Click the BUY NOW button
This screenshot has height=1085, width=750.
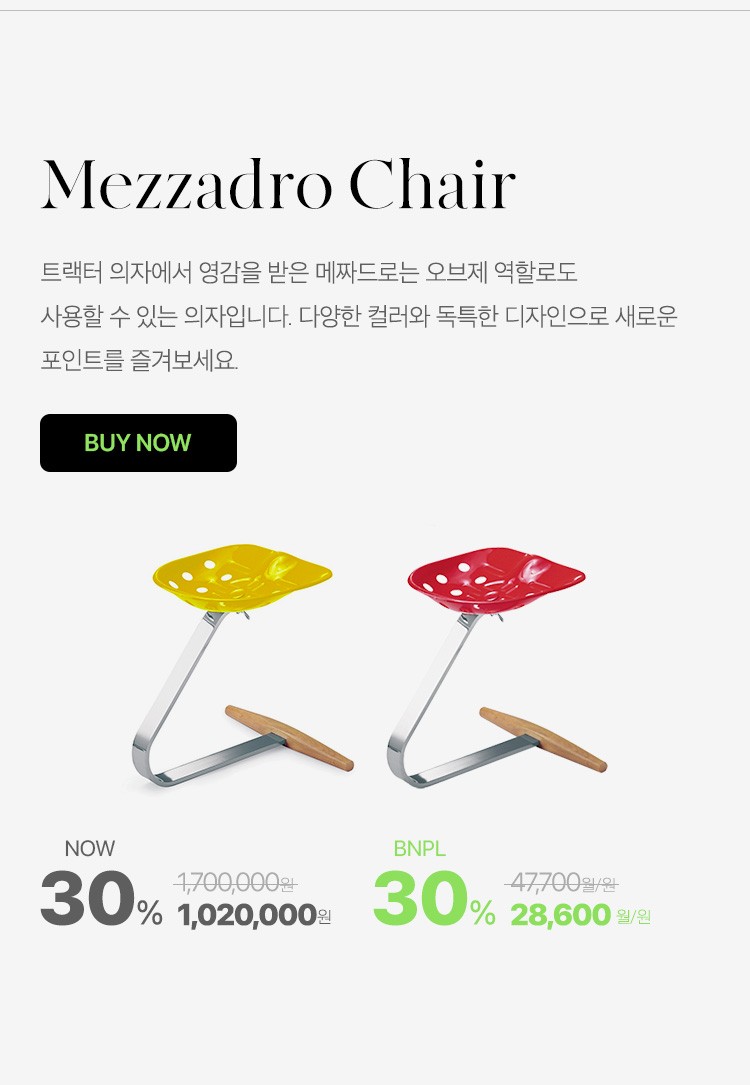point(138,443)
